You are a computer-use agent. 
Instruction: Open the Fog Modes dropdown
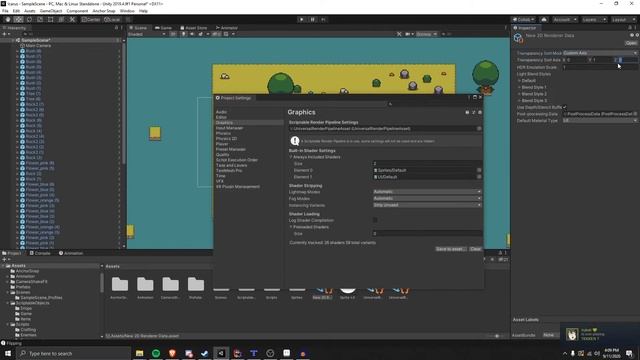point(427,198)
